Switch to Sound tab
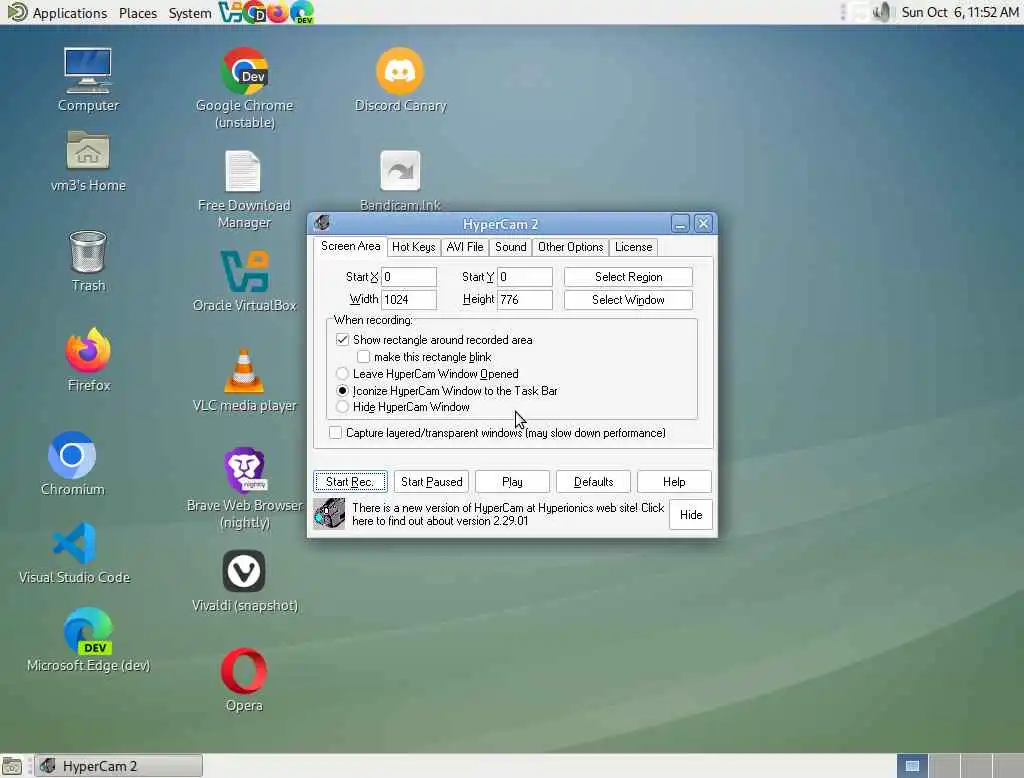 (510, 247)
